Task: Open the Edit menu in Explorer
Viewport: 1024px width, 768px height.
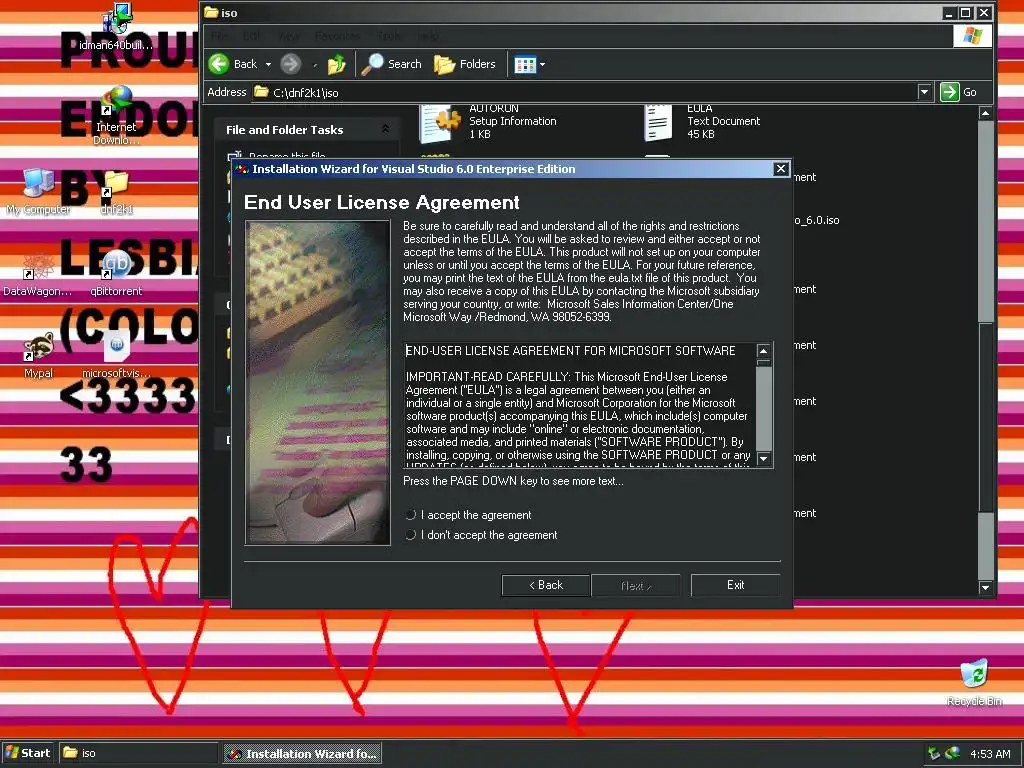Action: 251,36
